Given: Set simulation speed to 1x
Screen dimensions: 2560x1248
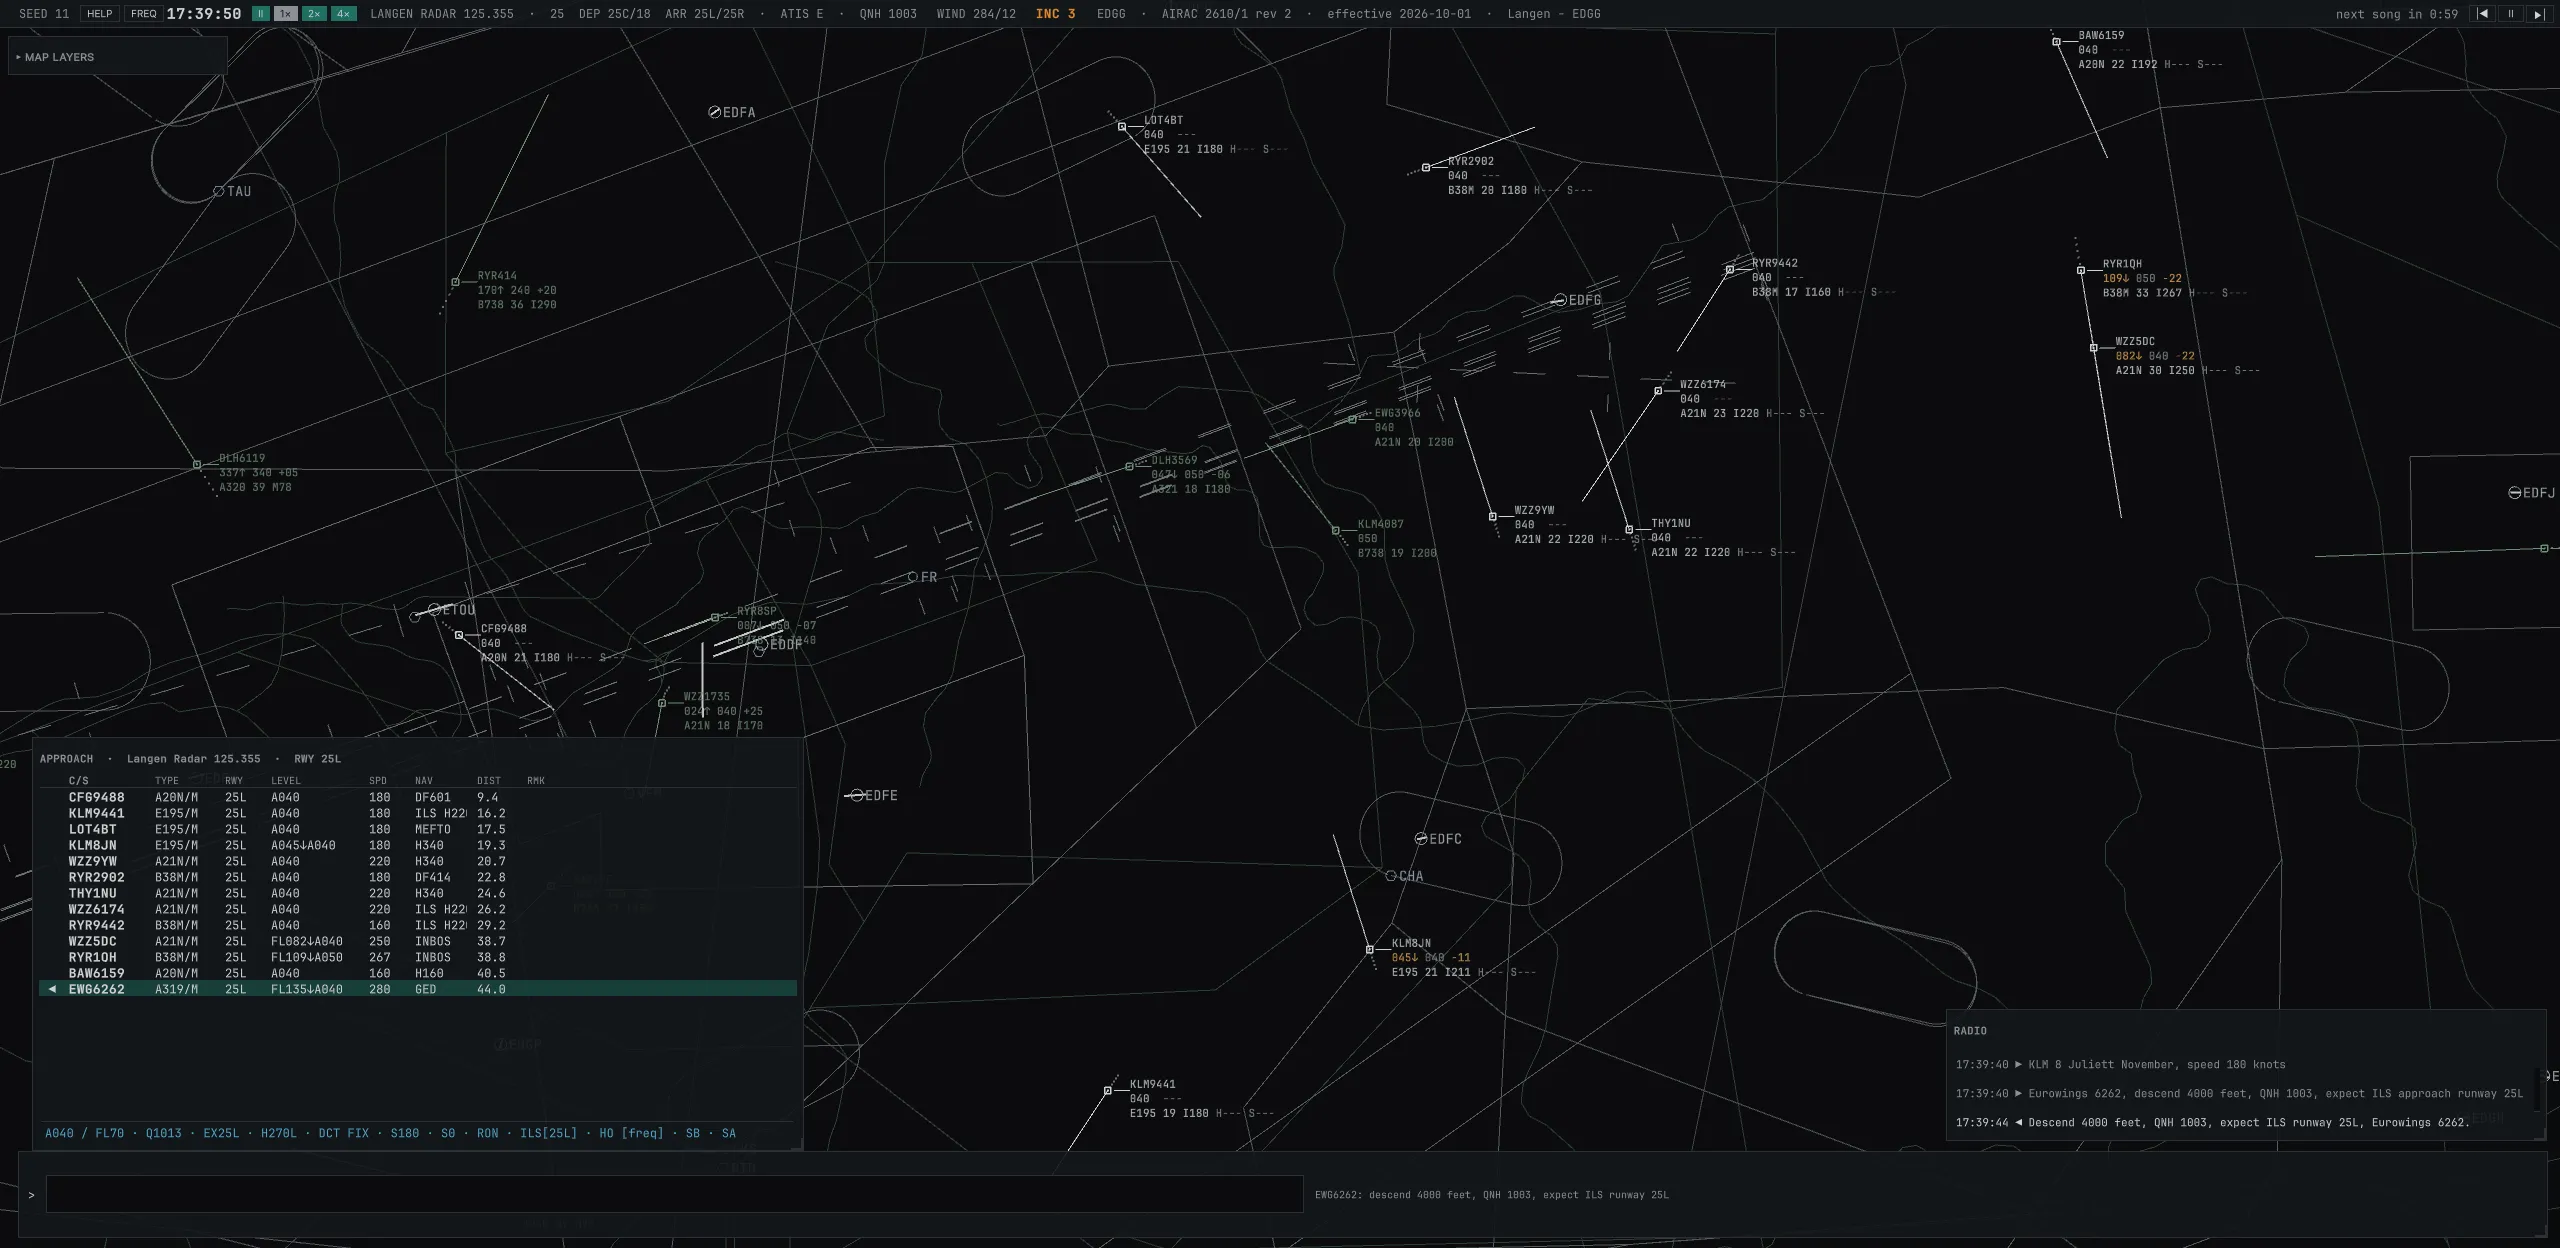Looking at the screenshot, I should pyautogui.click(x=286, y=14).
